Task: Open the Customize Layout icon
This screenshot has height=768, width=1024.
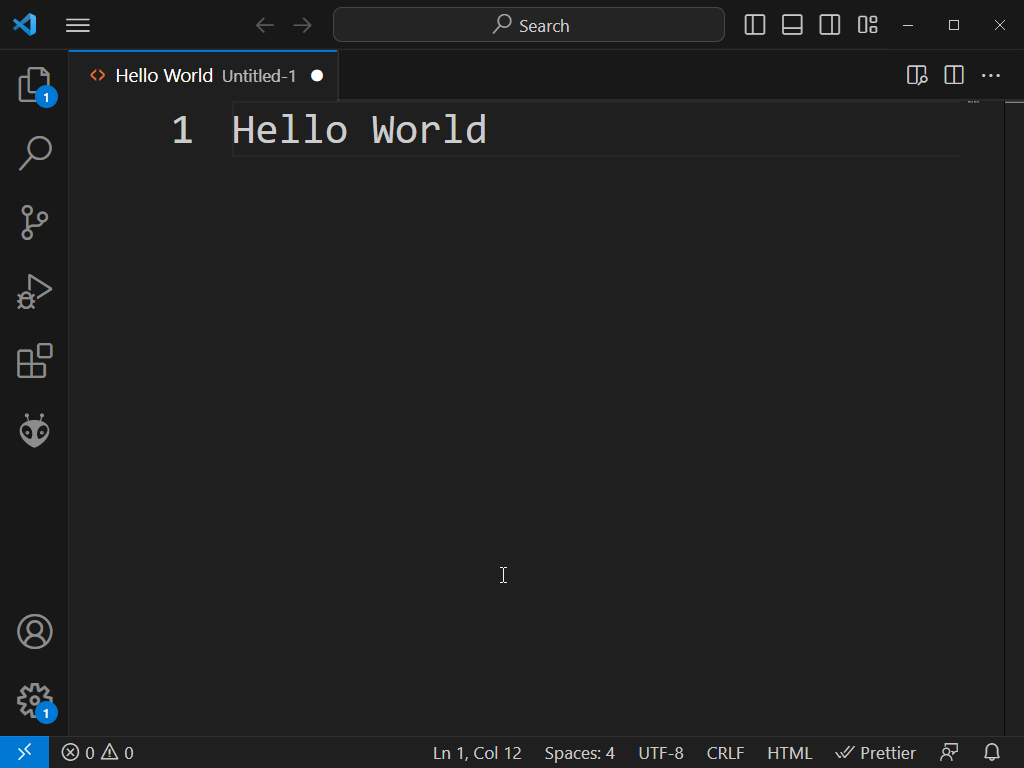Action: (x=867, y=25)
